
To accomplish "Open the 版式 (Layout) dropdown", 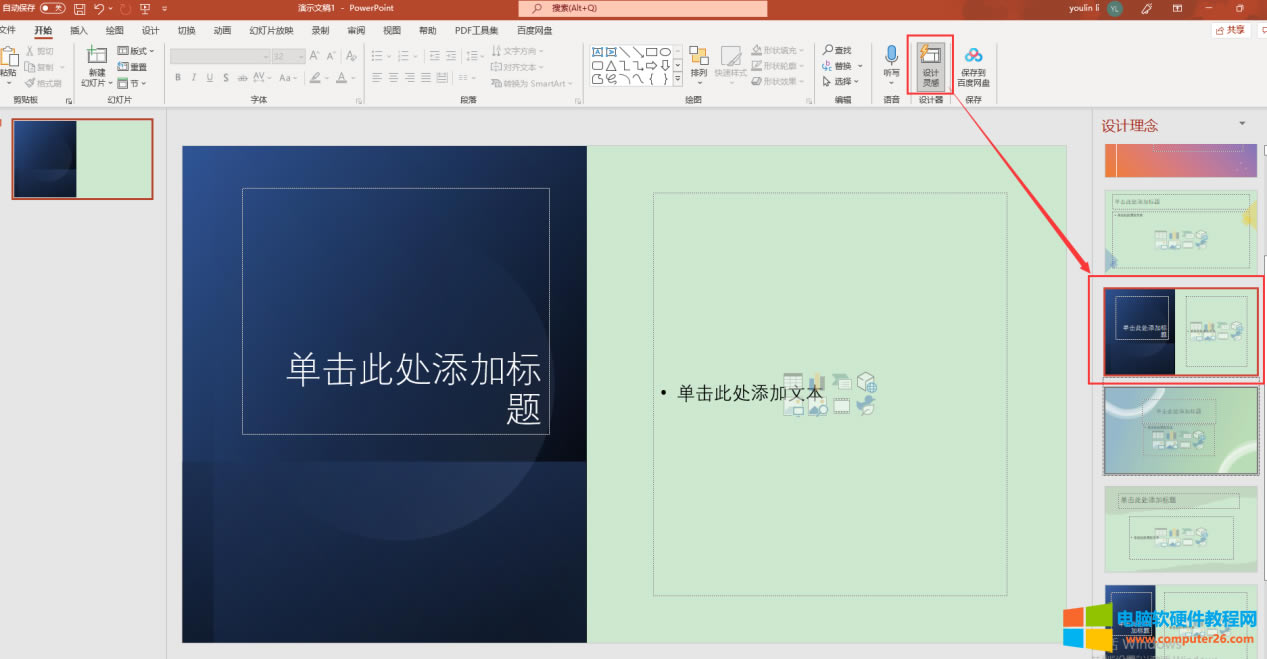I will (x=135, y=49).
